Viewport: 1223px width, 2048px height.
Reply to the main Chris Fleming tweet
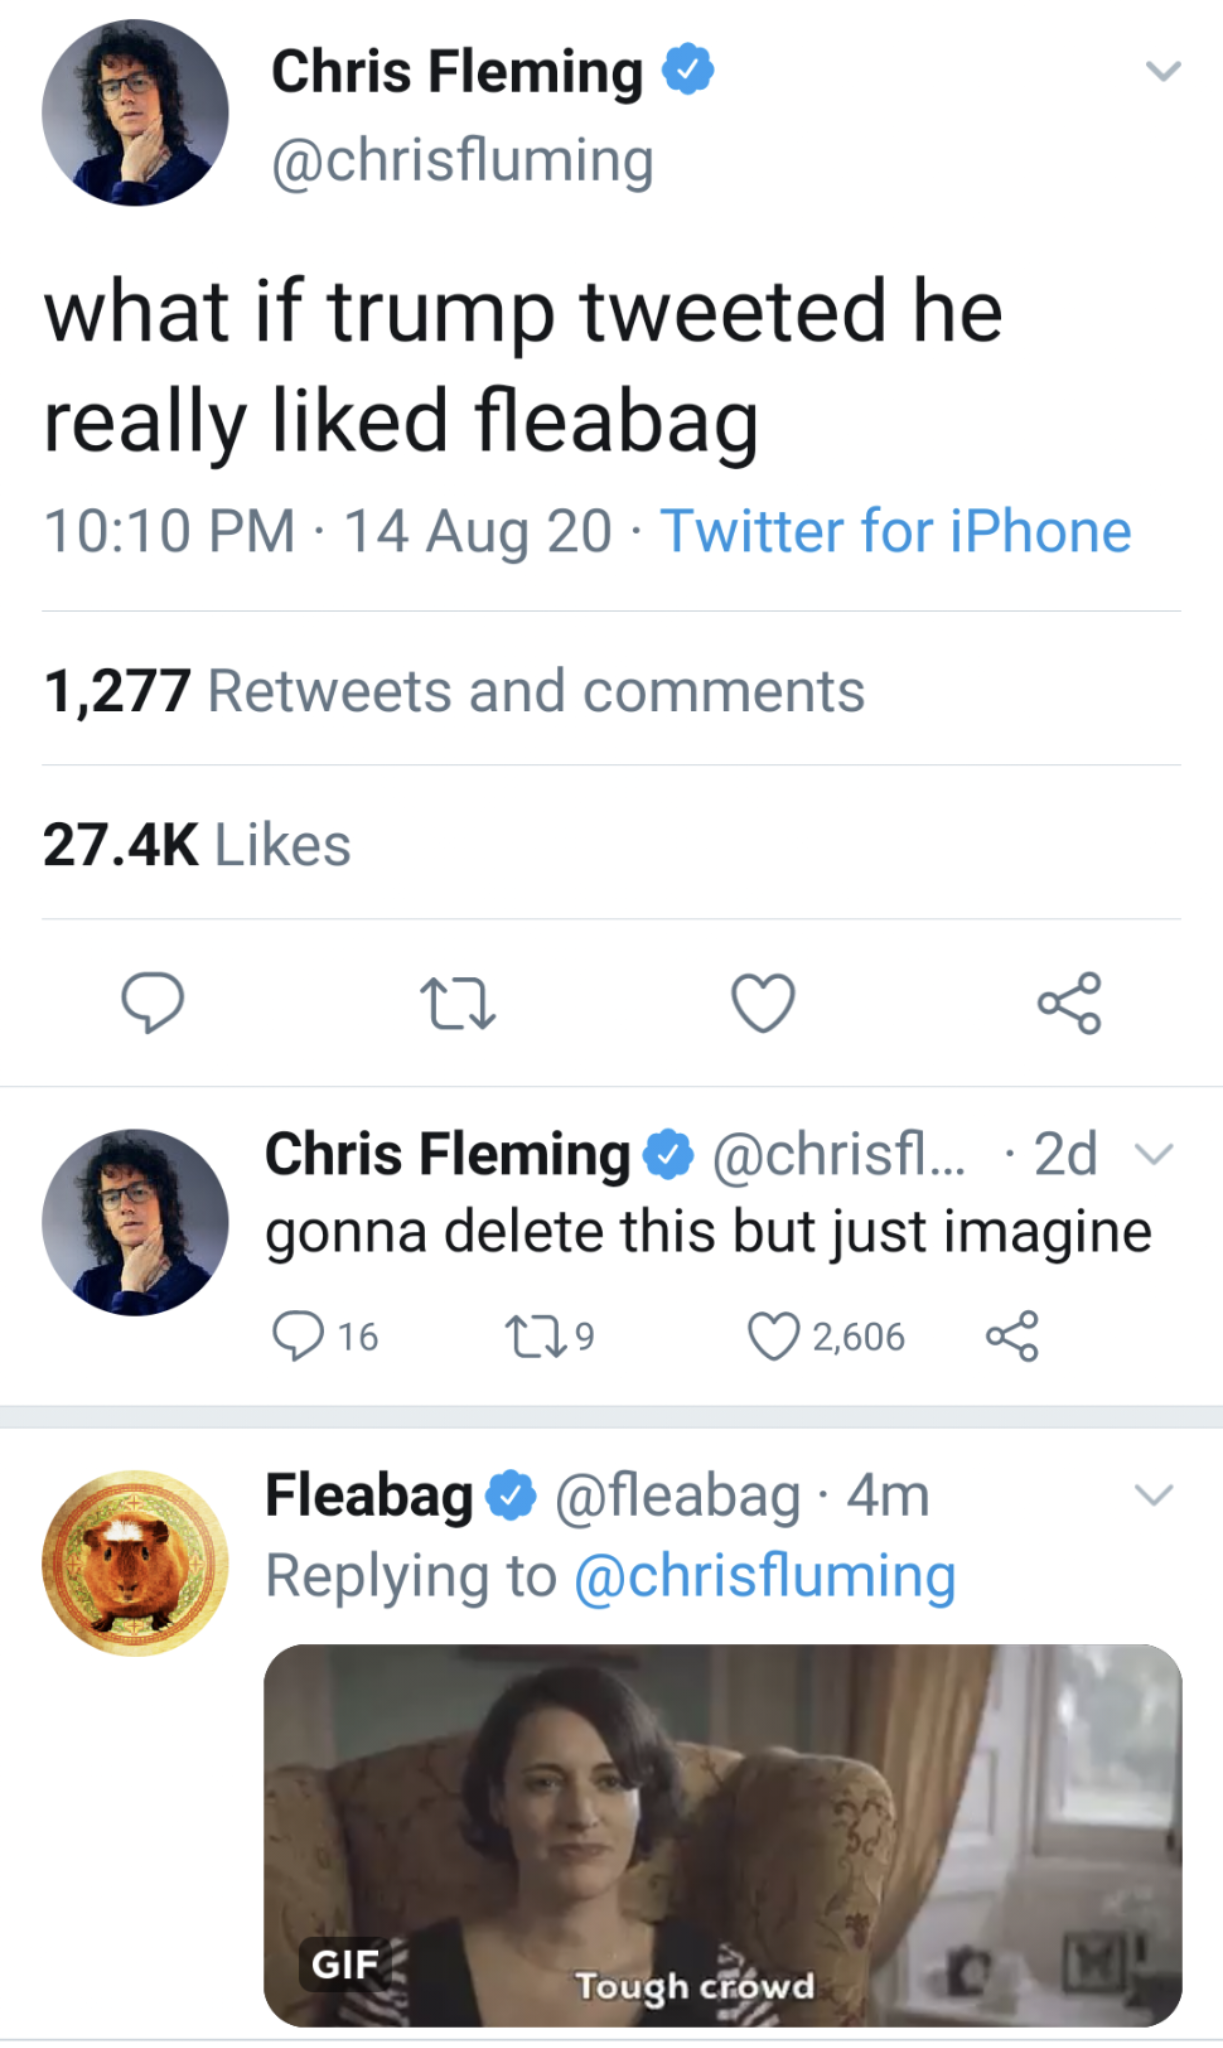click(152, 1001)
